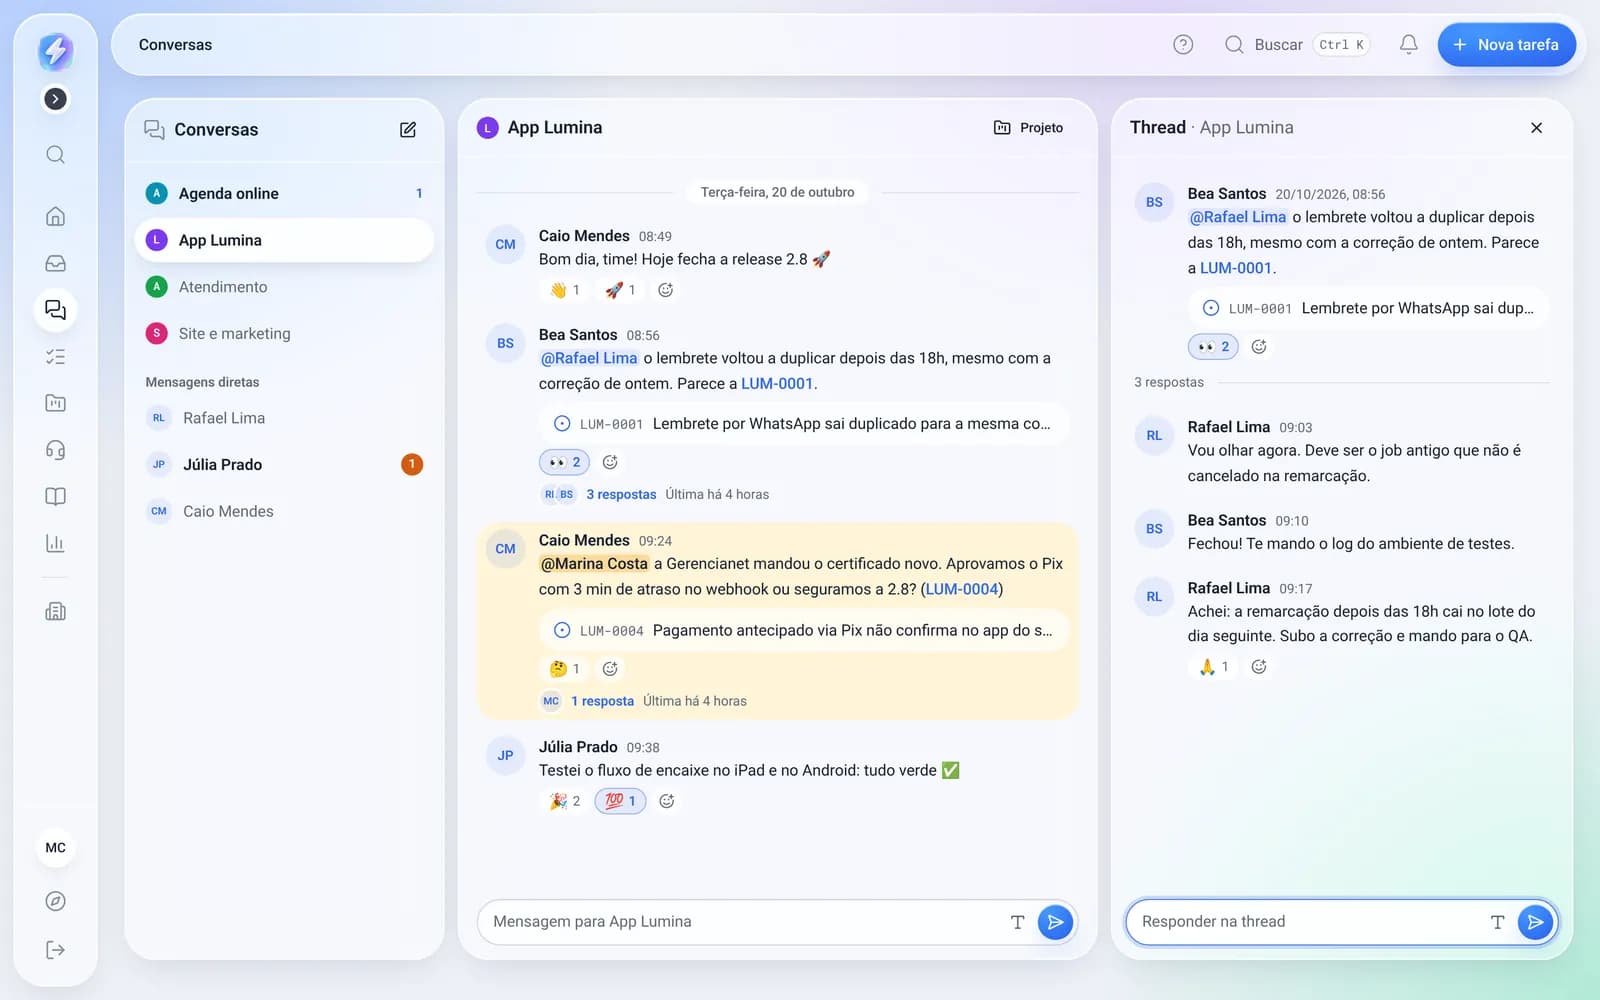Screen dimensions: 1600x1000
Task: Toggle the waving hand reaction on Caio's message
Action: 565,290
